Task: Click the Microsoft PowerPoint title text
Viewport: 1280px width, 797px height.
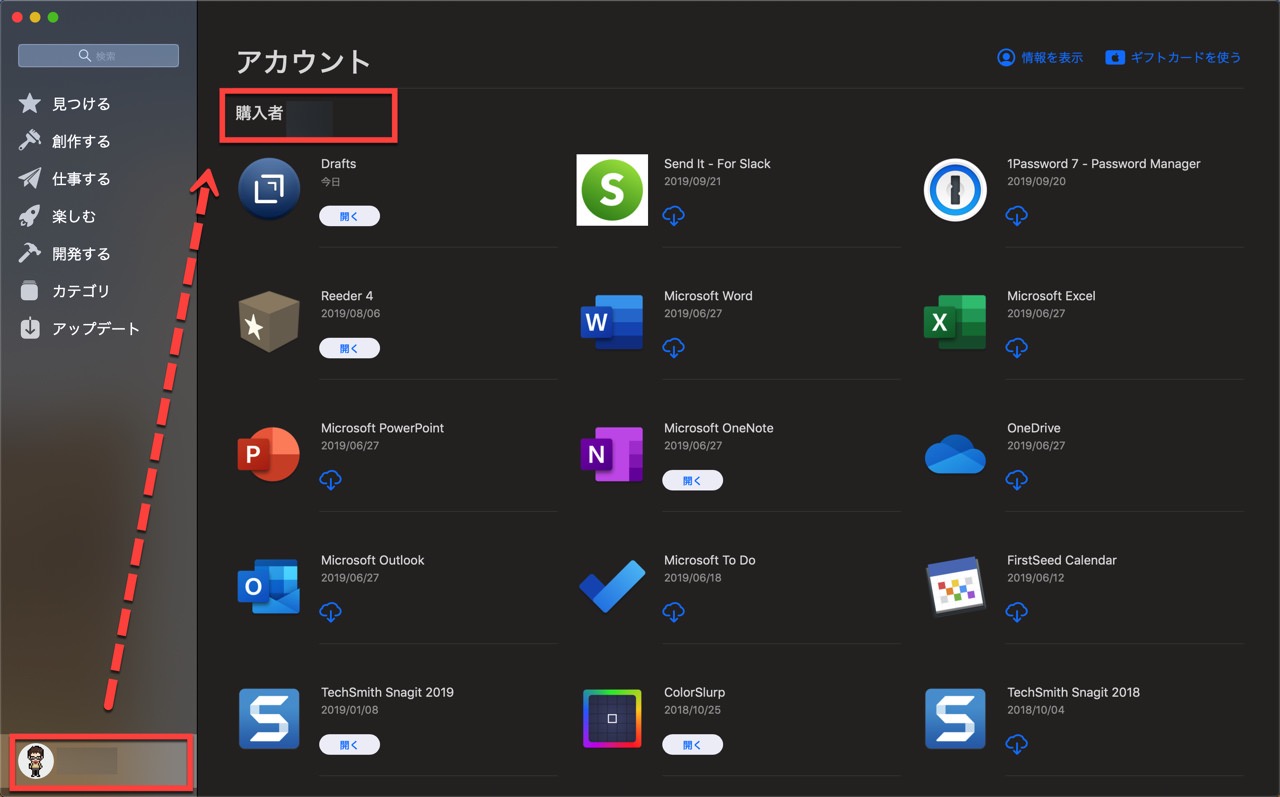Action: tap(382, 428)
